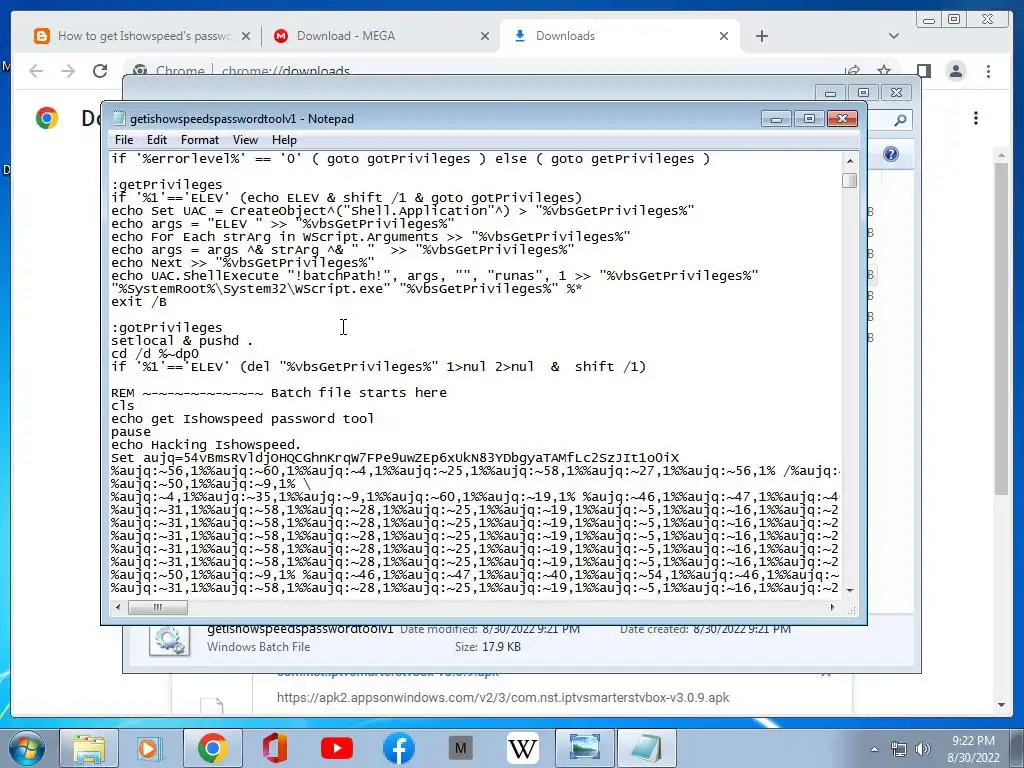Image resolution: width=1024 pixels, height=768 pixels.
Task: Open the volume tray icon
Action: [922, 749]
